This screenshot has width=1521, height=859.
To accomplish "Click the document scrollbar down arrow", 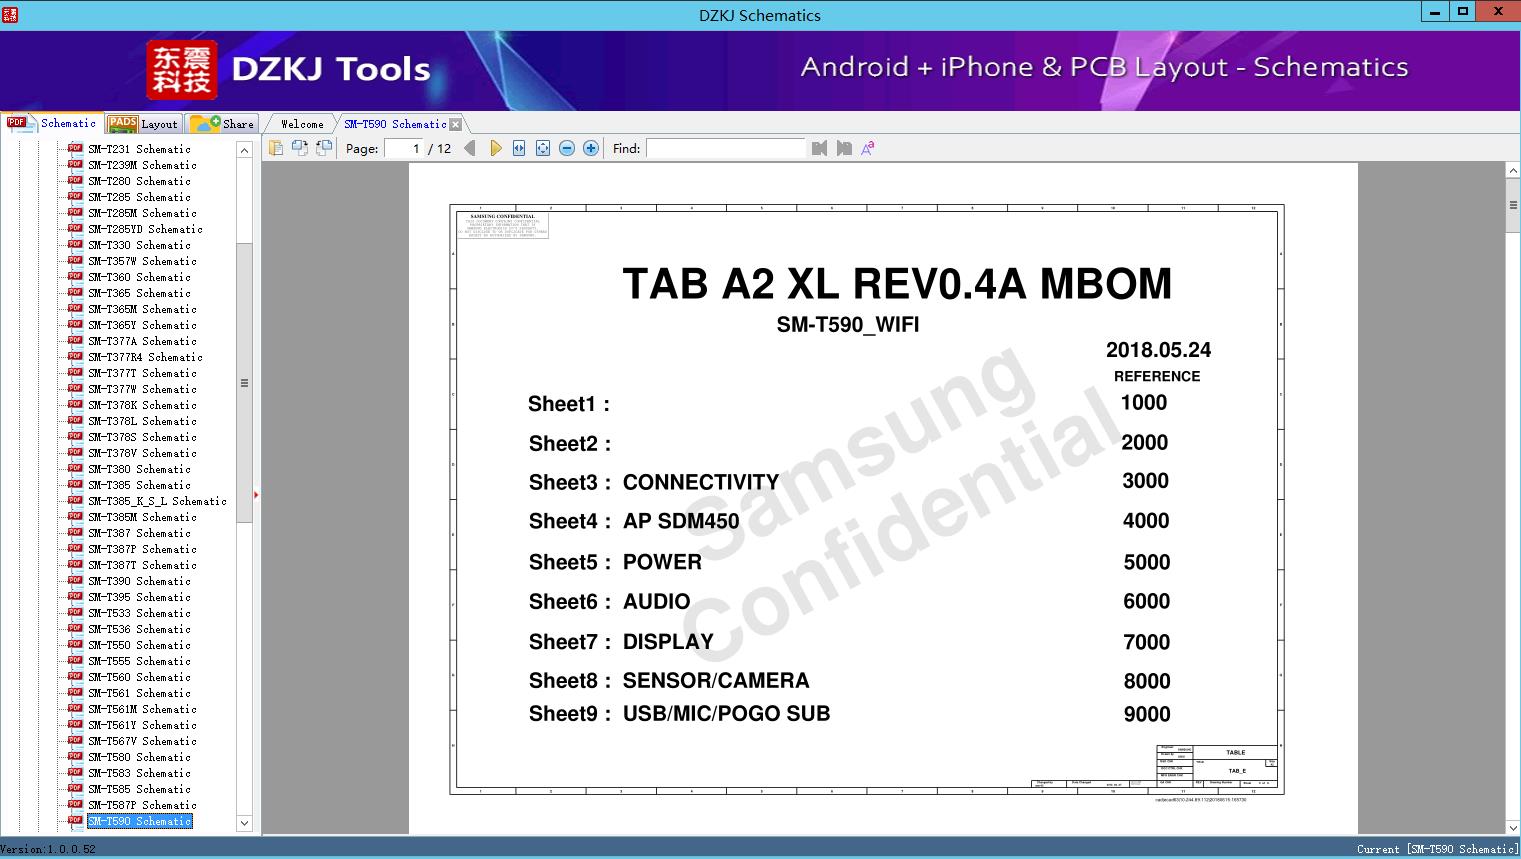I will click(1513, 827).
